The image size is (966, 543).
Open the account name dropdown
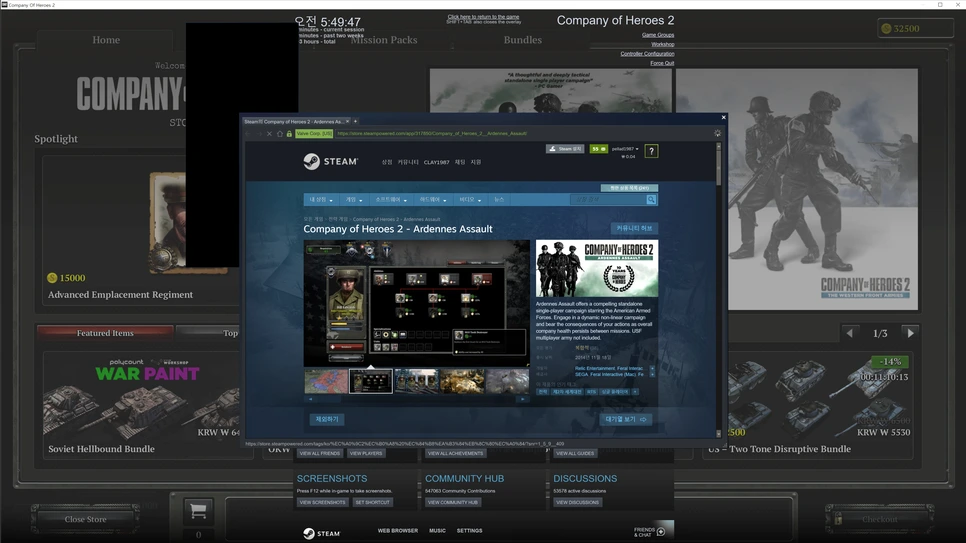pos(625,149)
